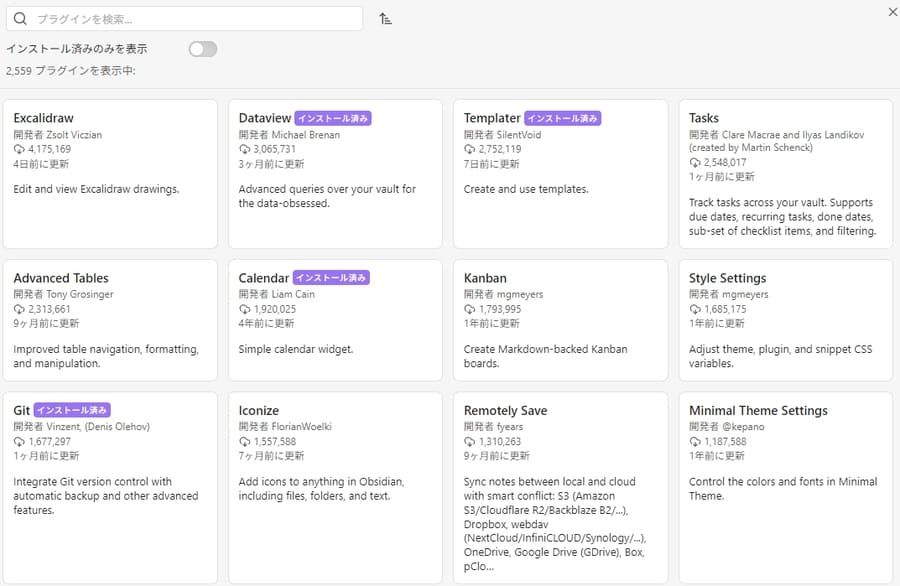
Task: Click description 'Create Markdown-backed Kanban boards.'
Action: [545, 356]
